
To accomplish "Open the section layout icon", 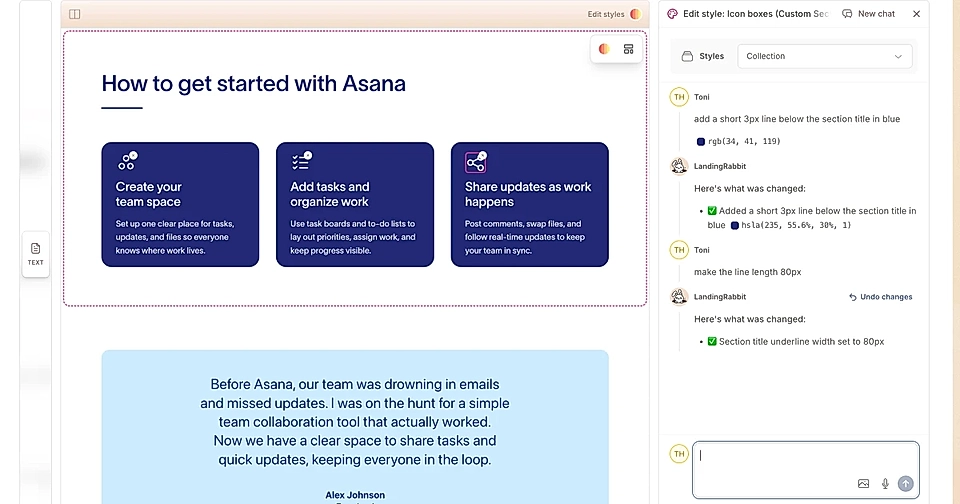I will [628, 49].
